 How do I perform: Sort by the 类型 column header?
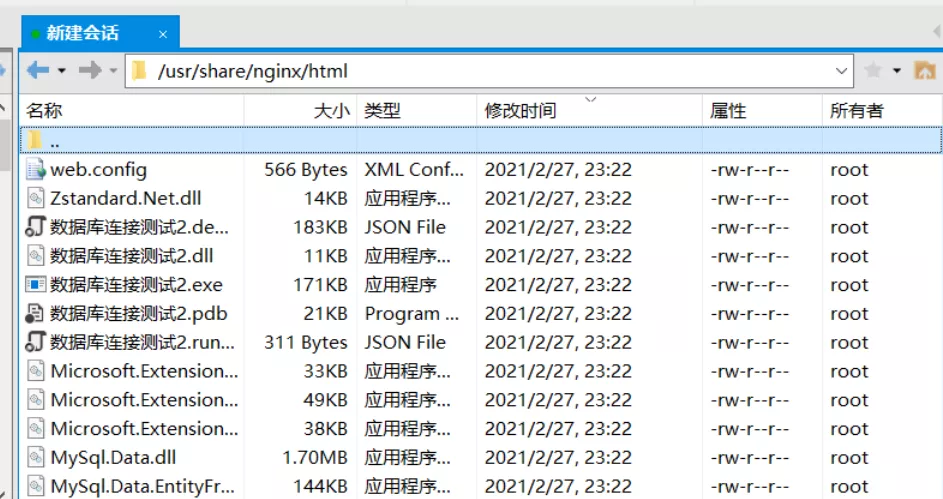[x=417, y=111]
